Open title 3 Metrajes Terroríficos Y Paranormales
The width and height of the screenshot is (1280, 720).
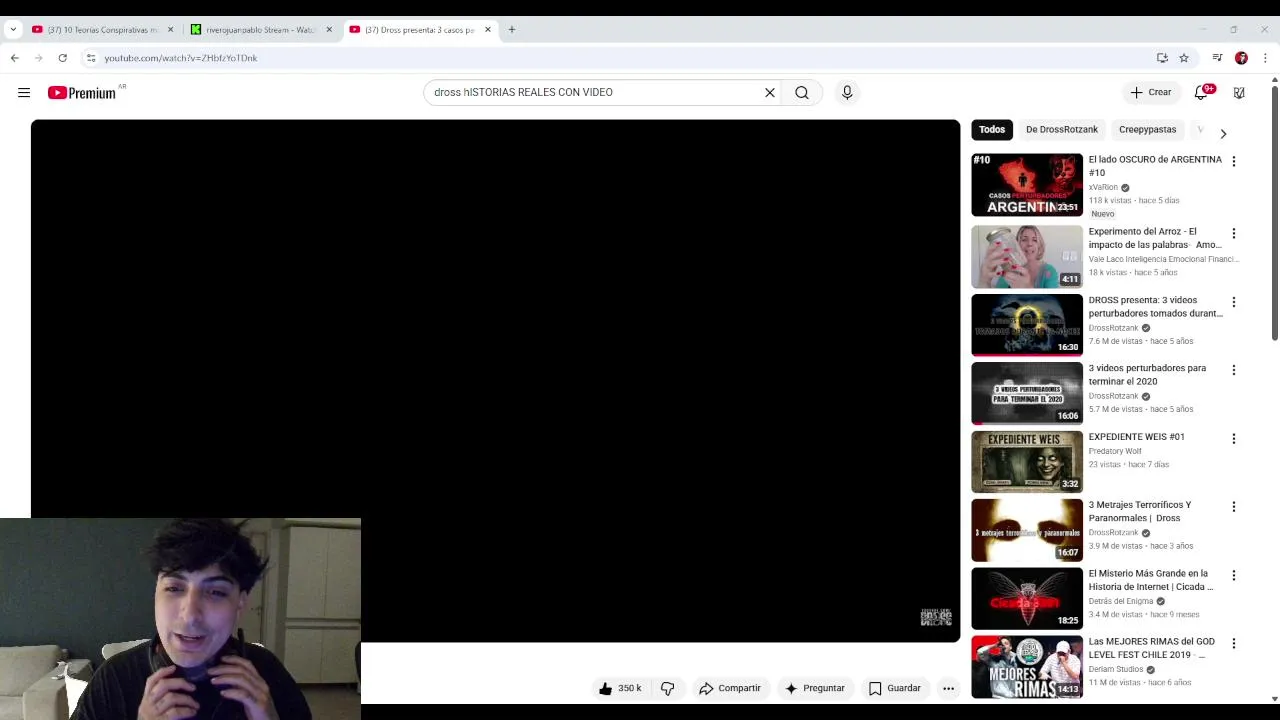point(1140,512)
